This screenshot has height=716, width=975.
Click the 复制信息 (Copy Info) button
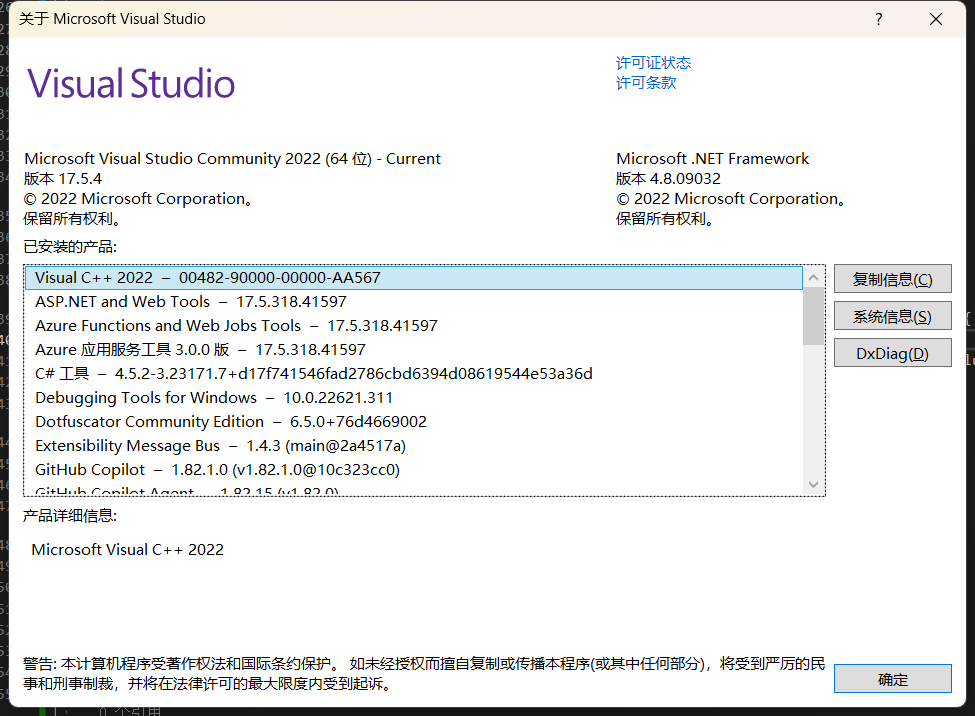point(892,278)
